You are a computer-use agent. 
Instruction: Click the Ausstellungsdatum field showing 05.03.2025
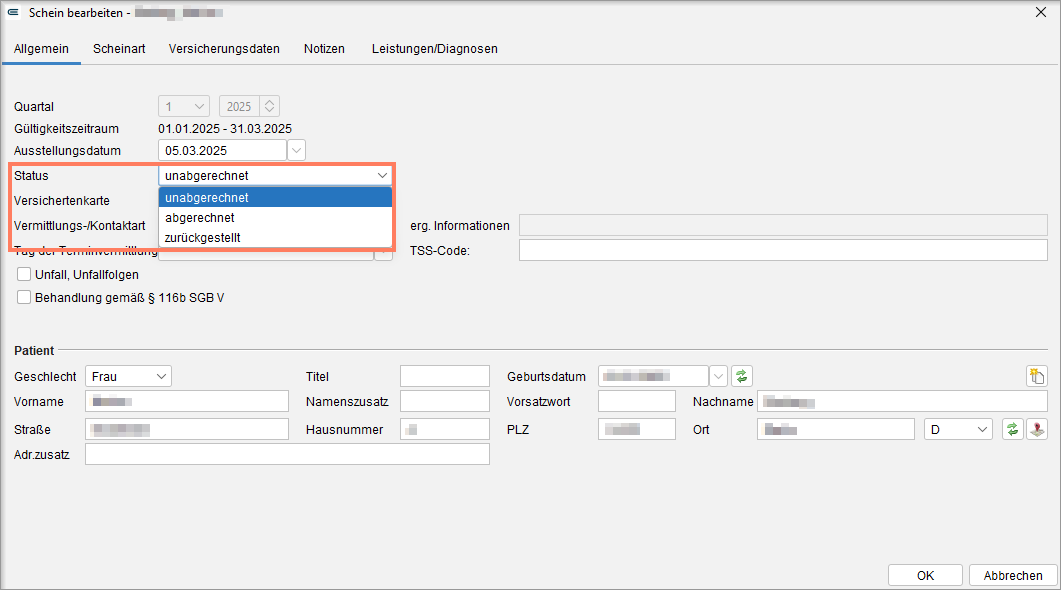point(223,150)
